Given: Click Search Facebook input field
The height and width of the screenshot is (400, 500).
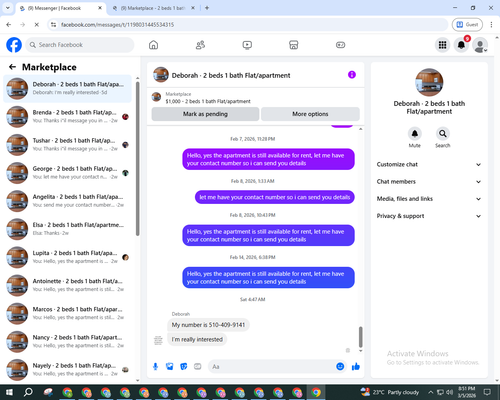Looking at the screenshot, I should click(80, 45).
